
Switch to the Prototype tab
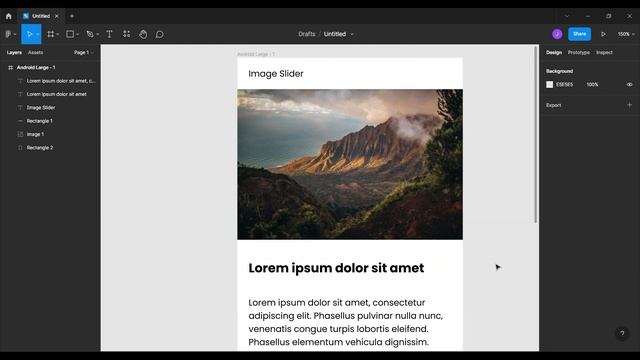point(579,52)
